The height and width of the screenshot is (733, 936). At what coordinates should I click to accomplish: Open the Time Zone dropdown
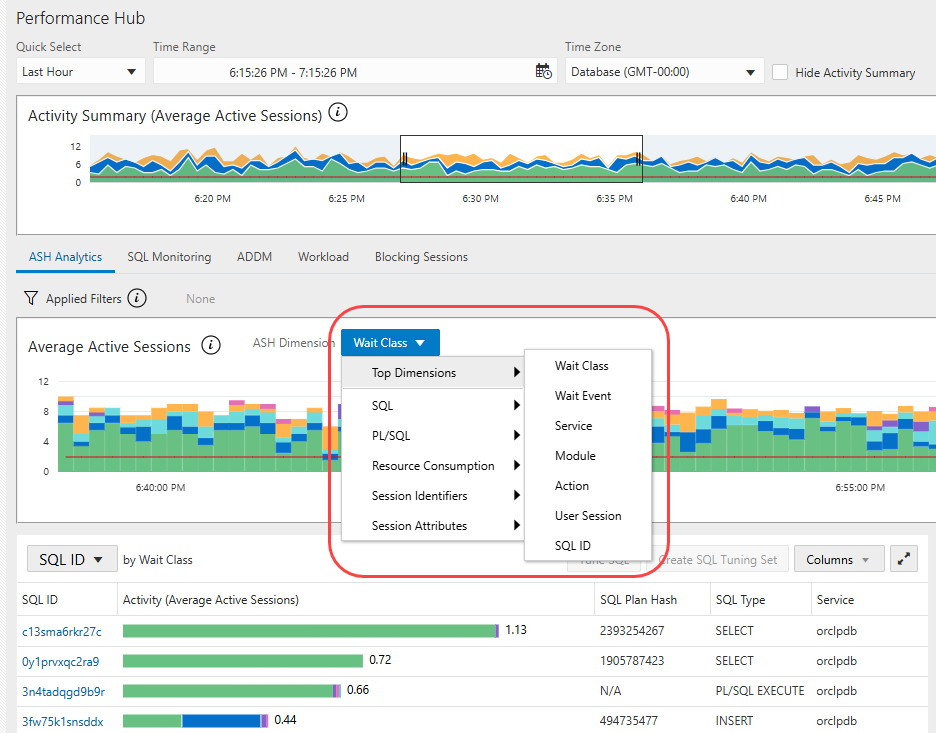tap(663, 72)
